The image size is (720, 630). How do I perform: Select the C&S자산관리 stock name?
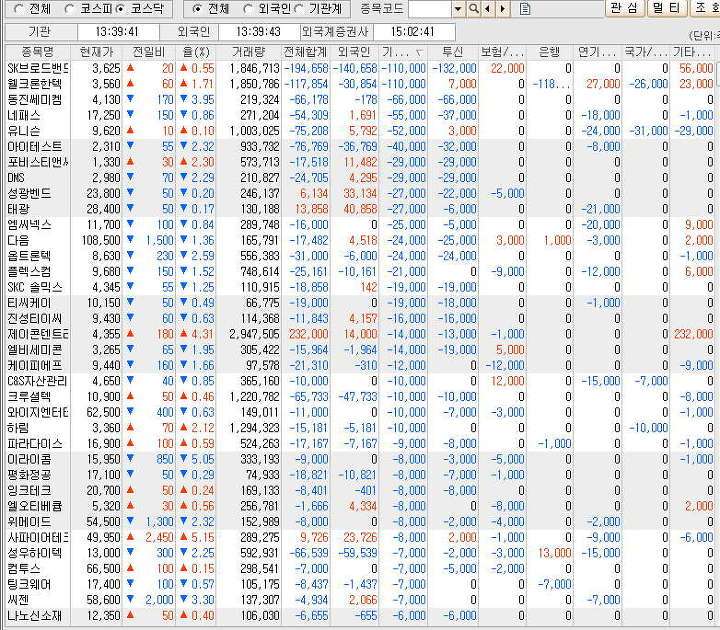pos(37,381)
